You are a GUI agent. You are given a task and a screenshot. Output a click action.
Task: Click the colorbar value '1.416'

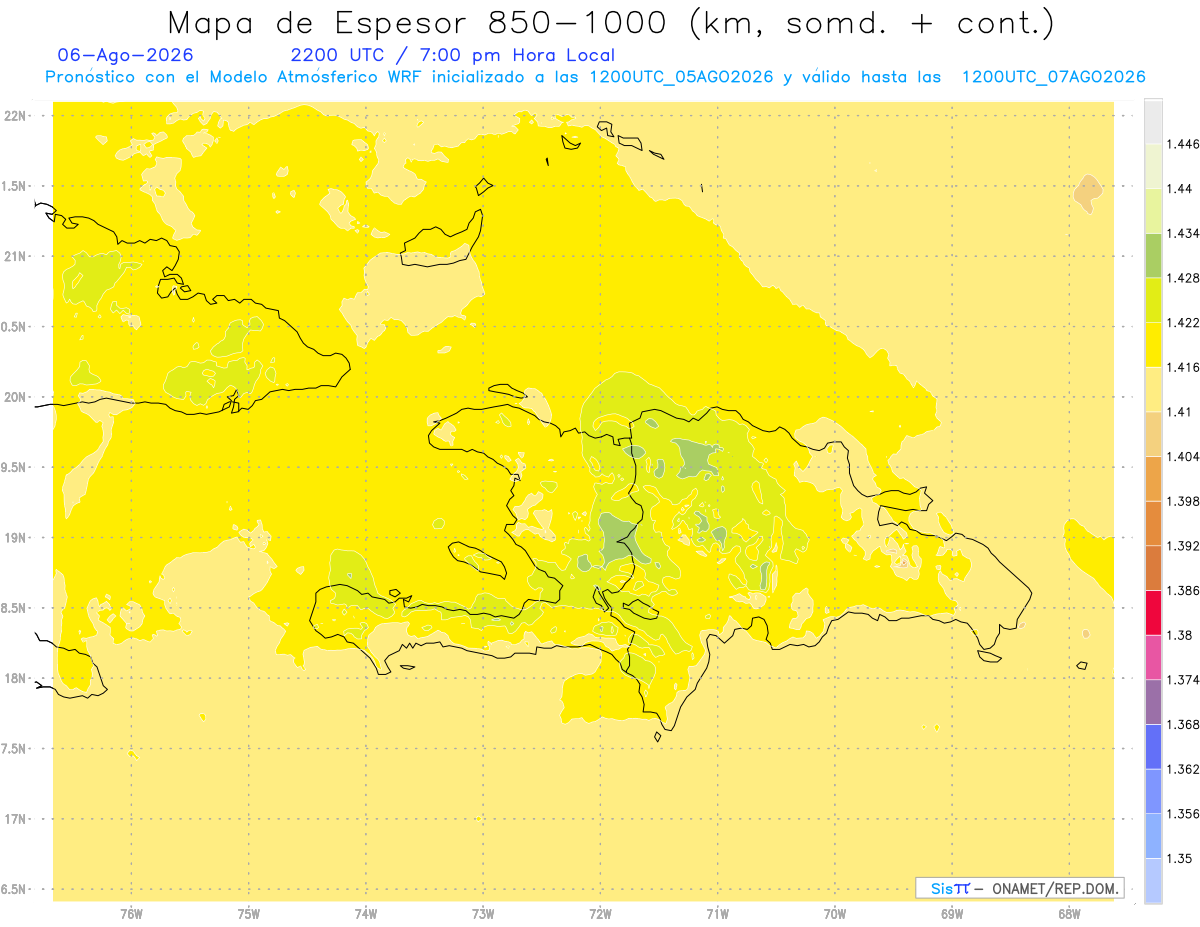tap(1182, 367)
